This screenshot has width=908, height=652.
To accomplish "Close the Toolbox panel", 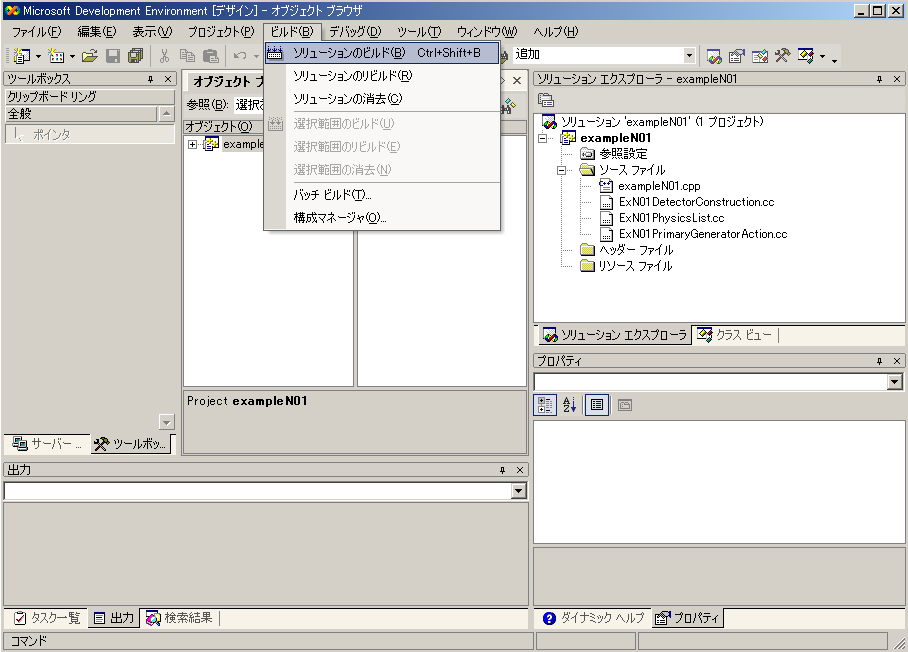I will pyautogui.click(x=168, y=79).
